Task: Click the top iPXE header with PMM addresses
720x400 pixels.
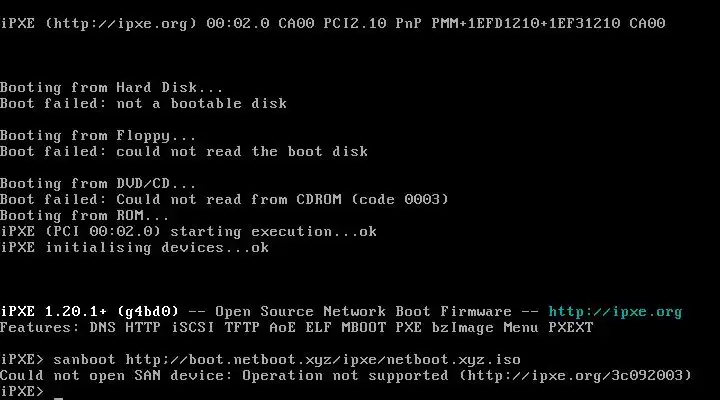Action: (x=333, y=23)
